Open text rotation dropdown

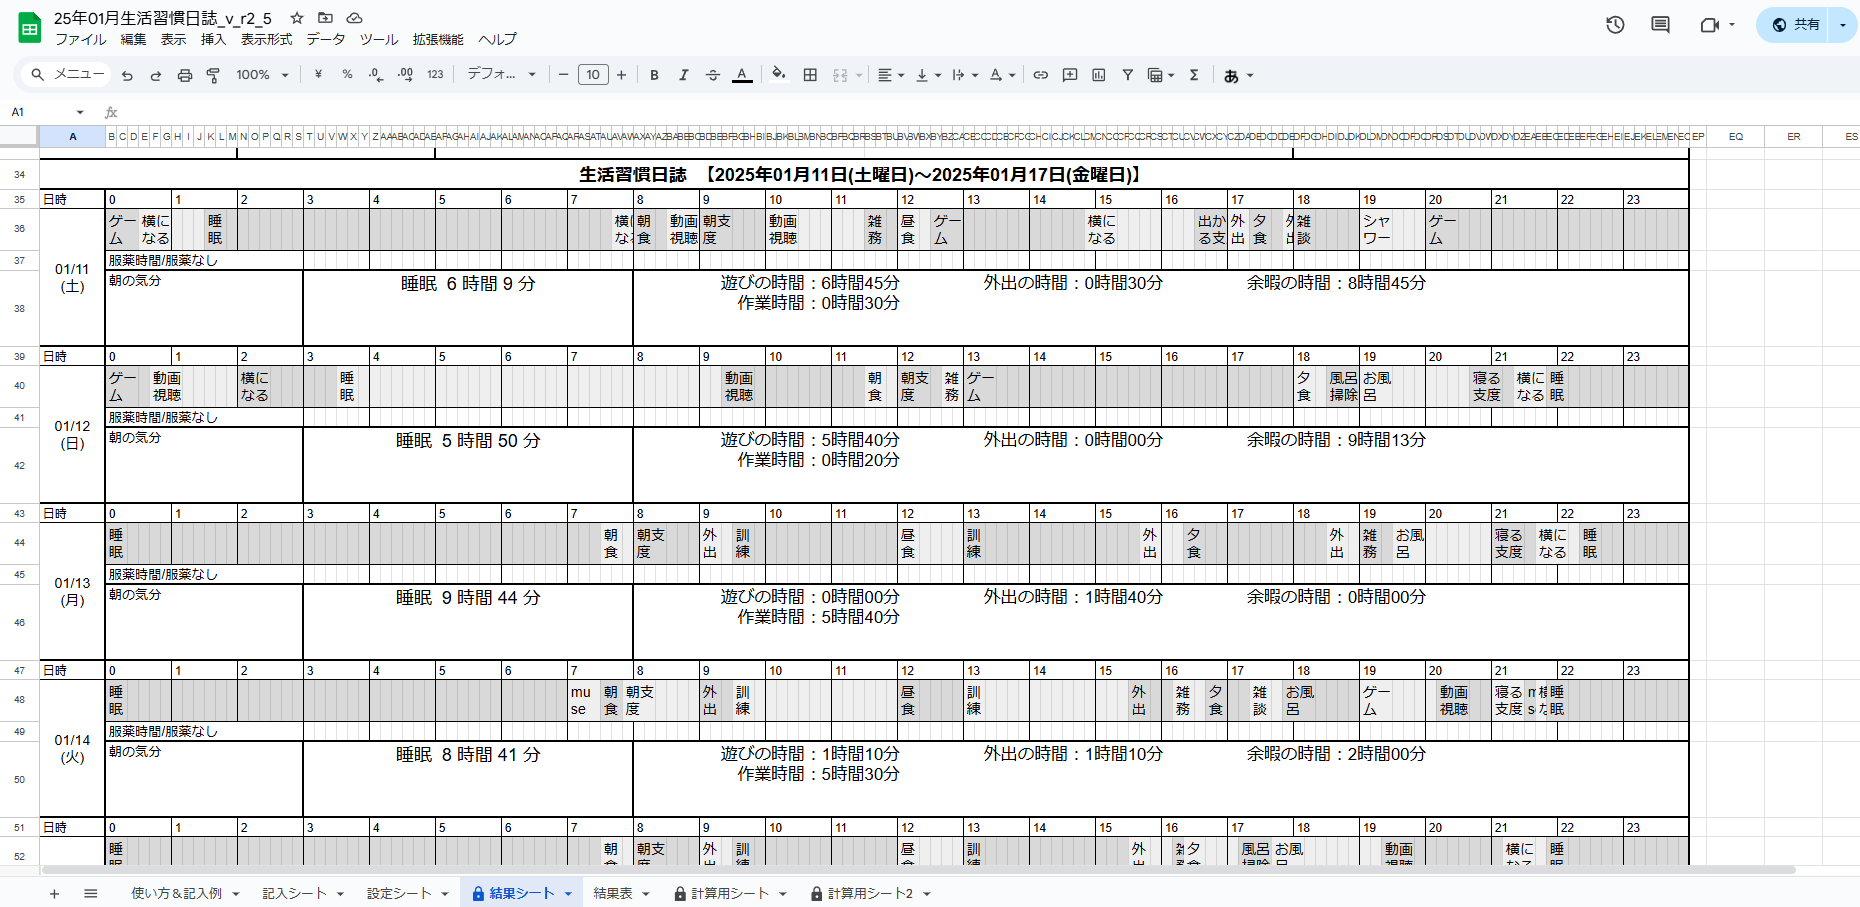point(1002,75)
